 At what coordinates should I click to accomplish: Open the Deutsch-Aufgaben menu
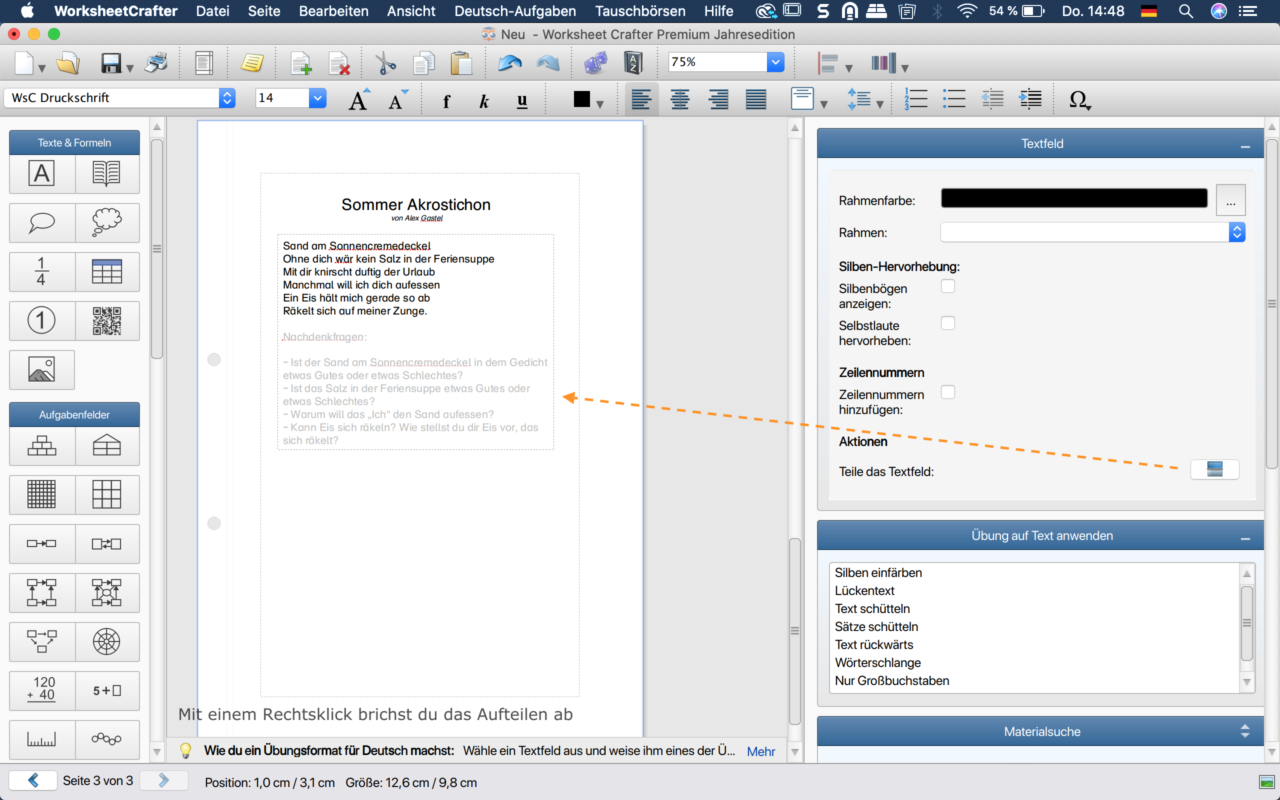coord(515,11)
